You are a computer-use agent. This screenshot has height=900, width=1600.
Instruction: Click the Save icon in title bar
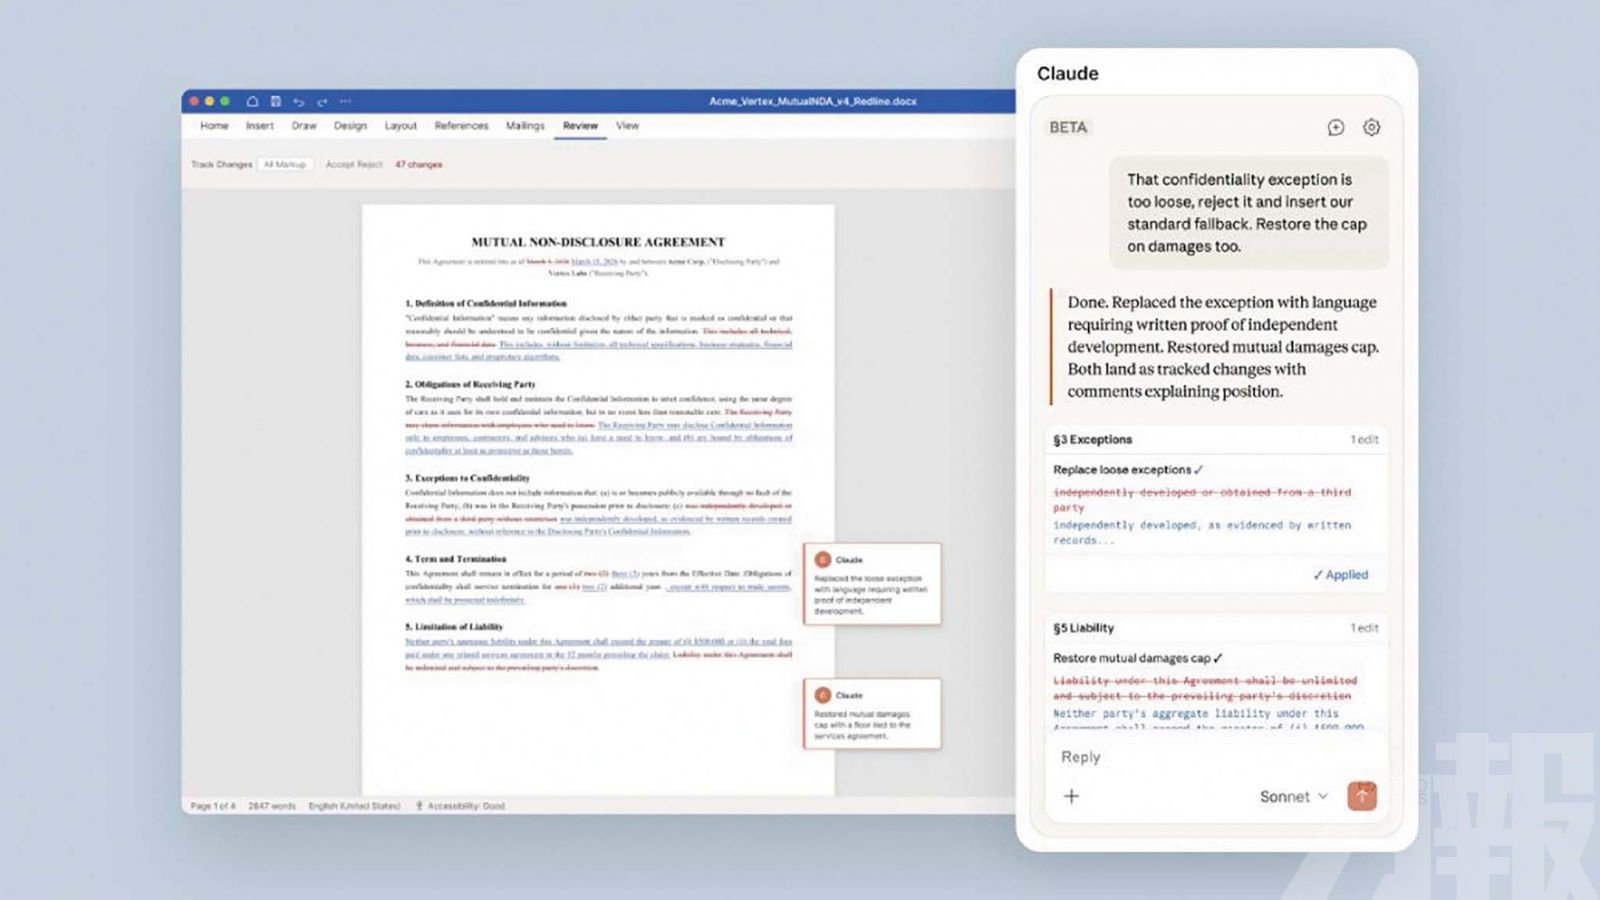276,101
